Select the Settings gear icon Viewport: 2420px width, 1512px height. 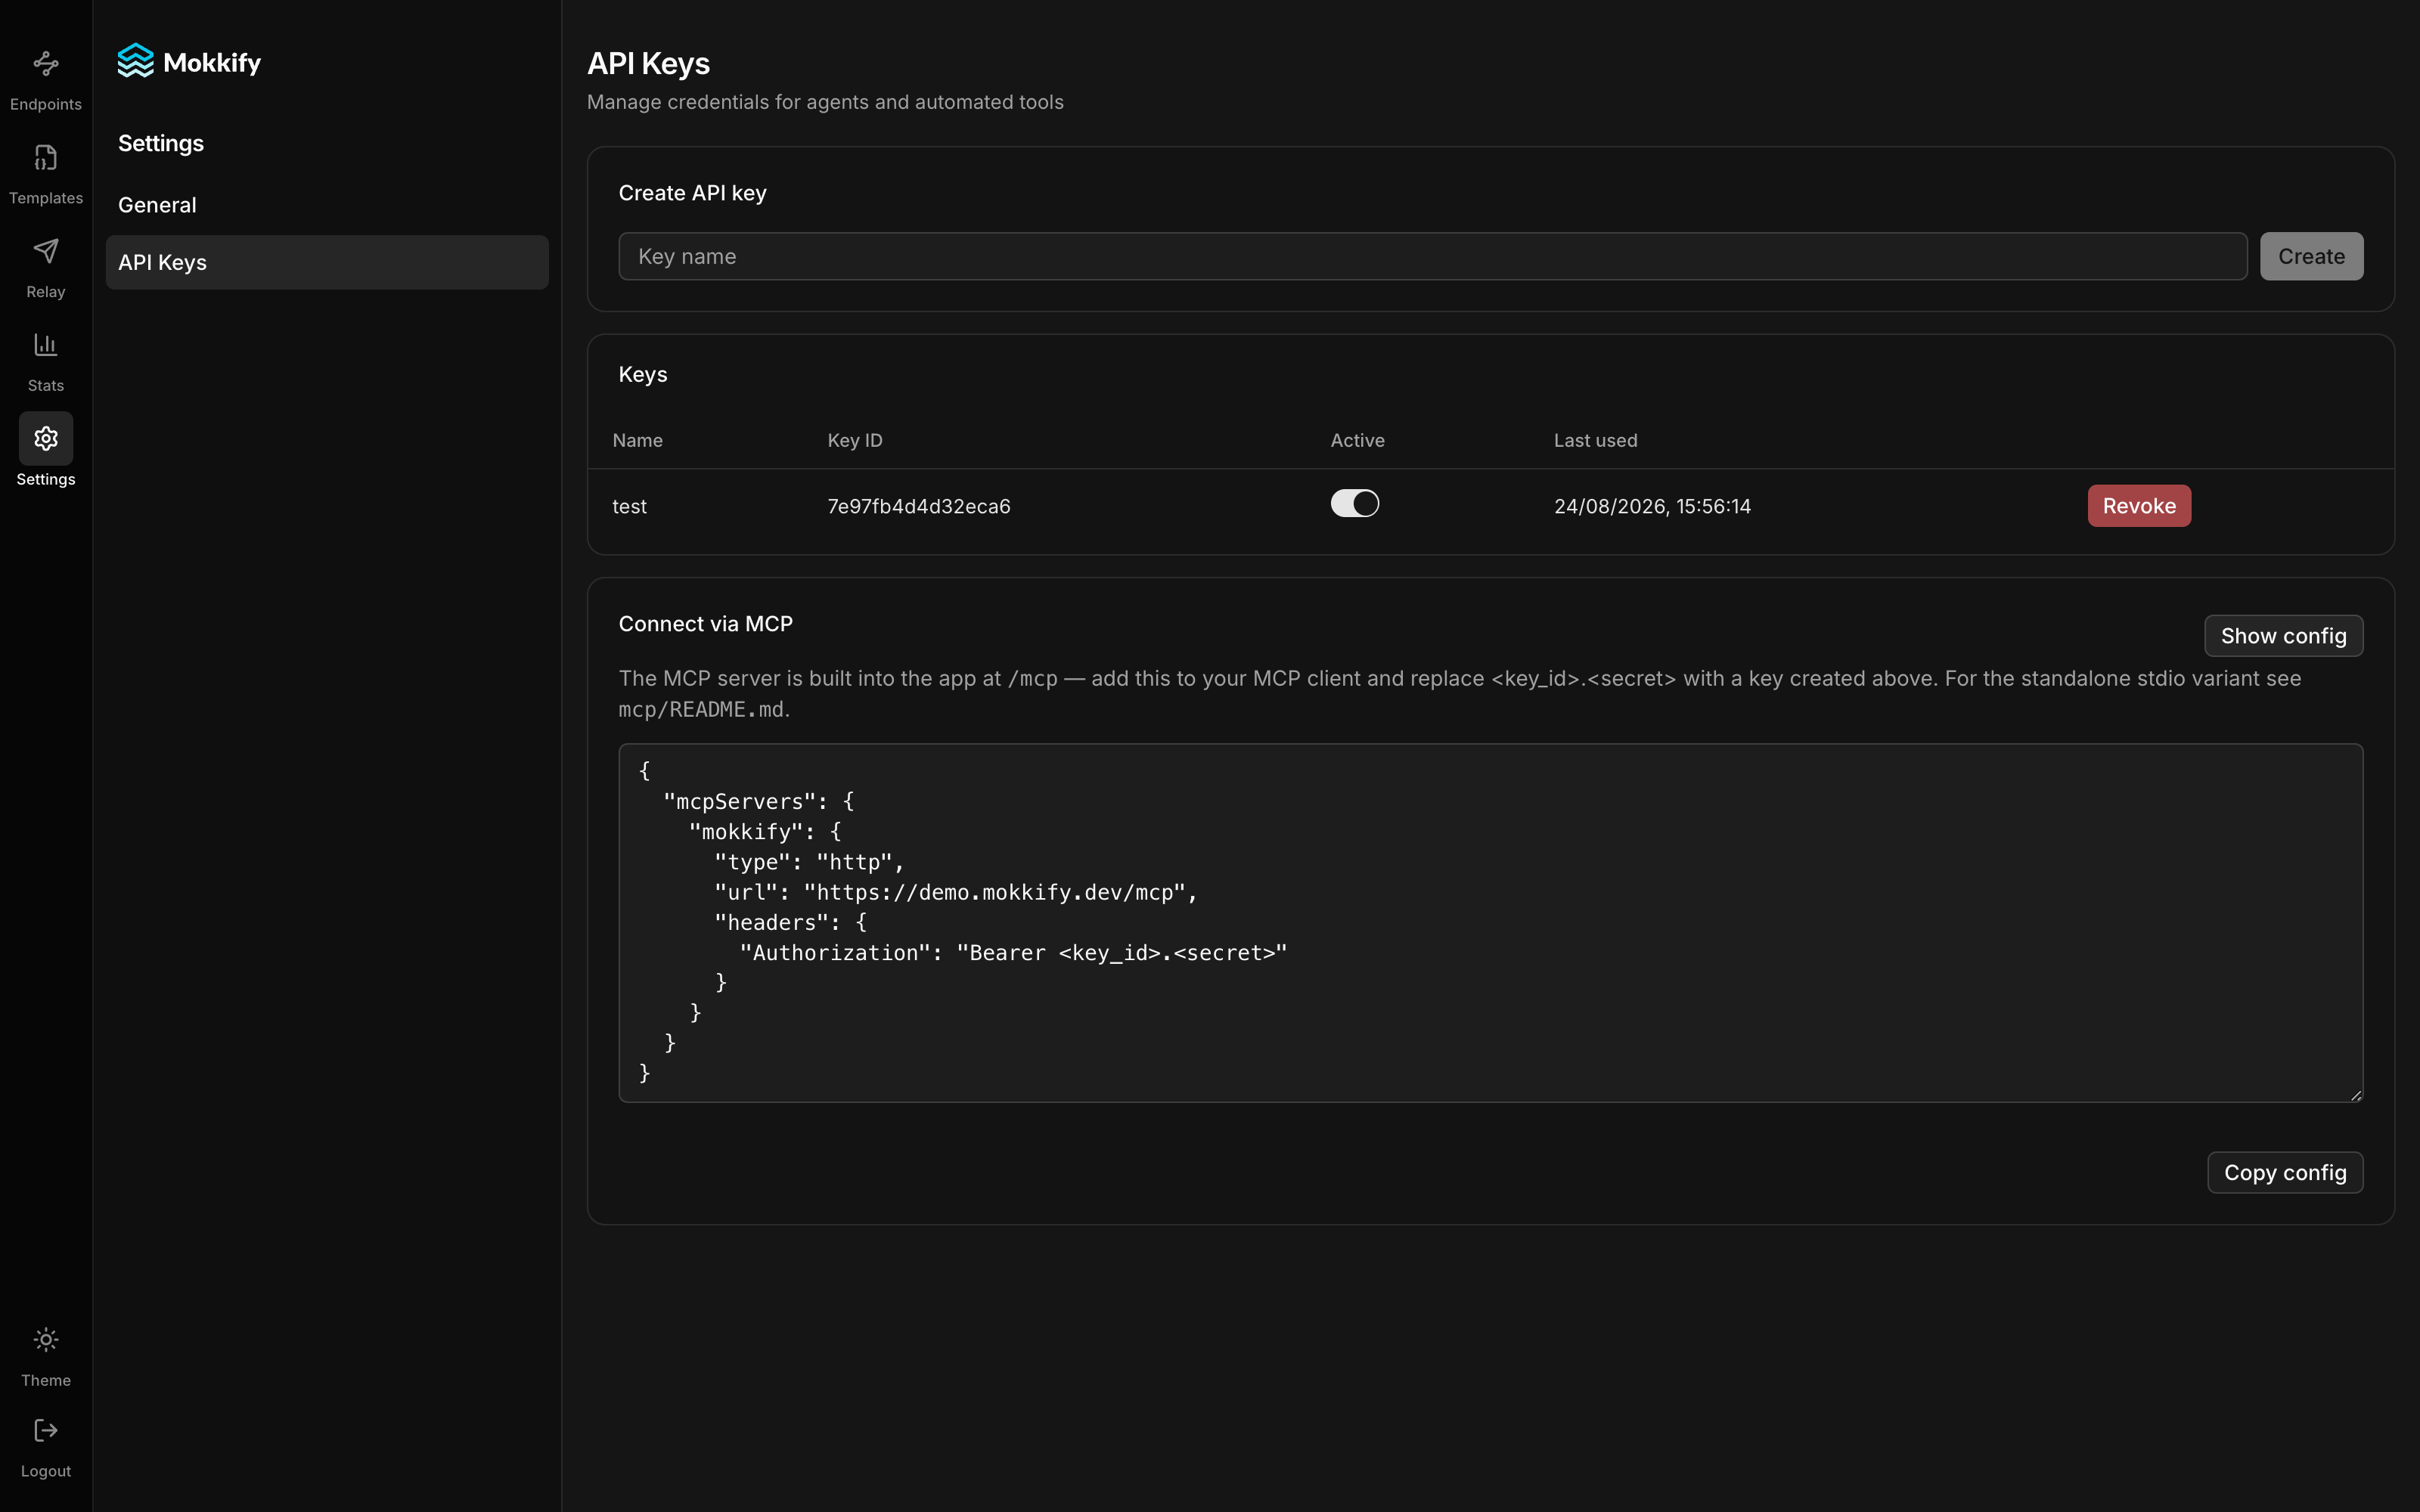(x=46, y=438)
